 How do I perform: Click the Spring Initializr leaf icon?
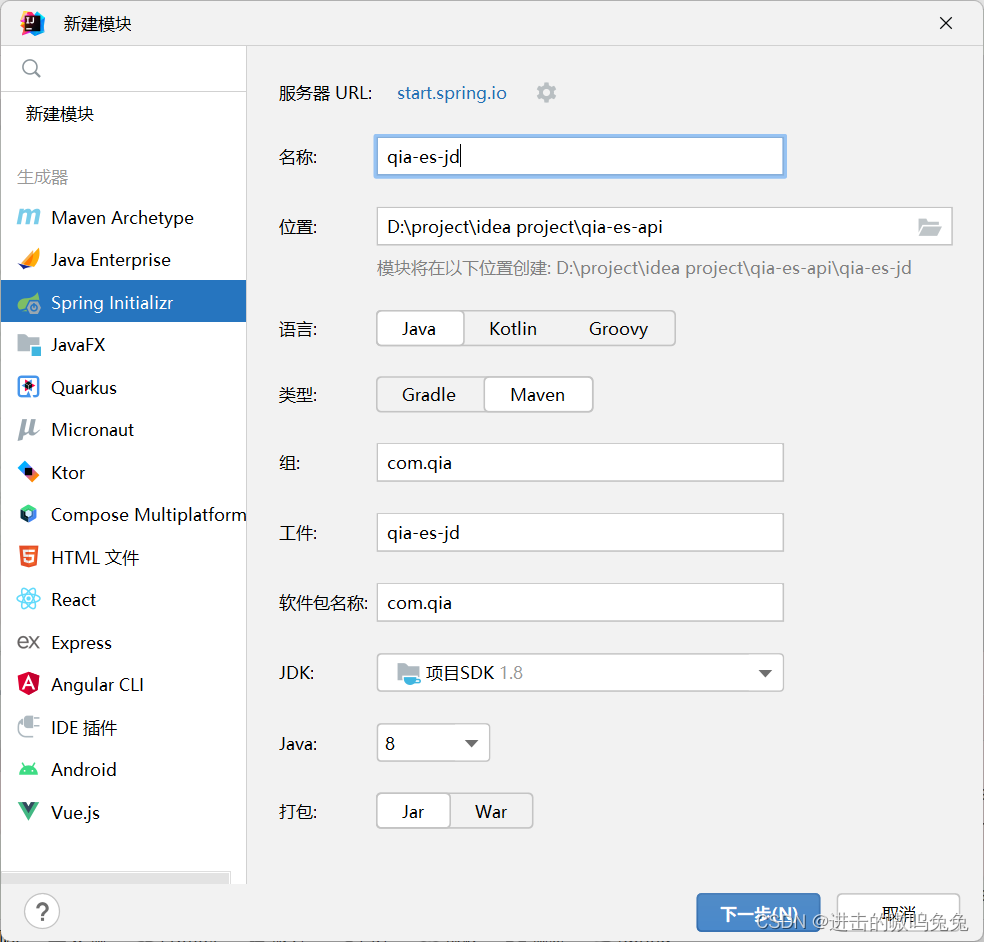(29, 302)
